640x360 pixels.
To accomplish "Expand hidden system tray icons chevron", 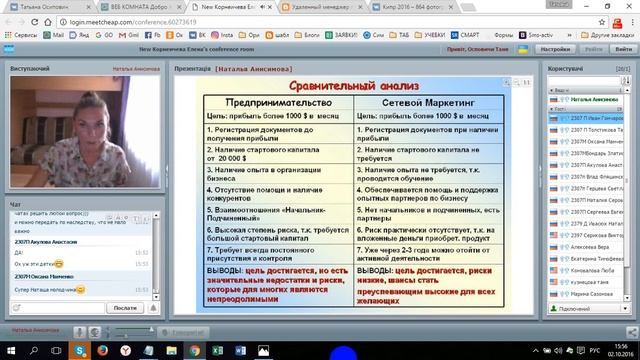I will pos(536,351).
